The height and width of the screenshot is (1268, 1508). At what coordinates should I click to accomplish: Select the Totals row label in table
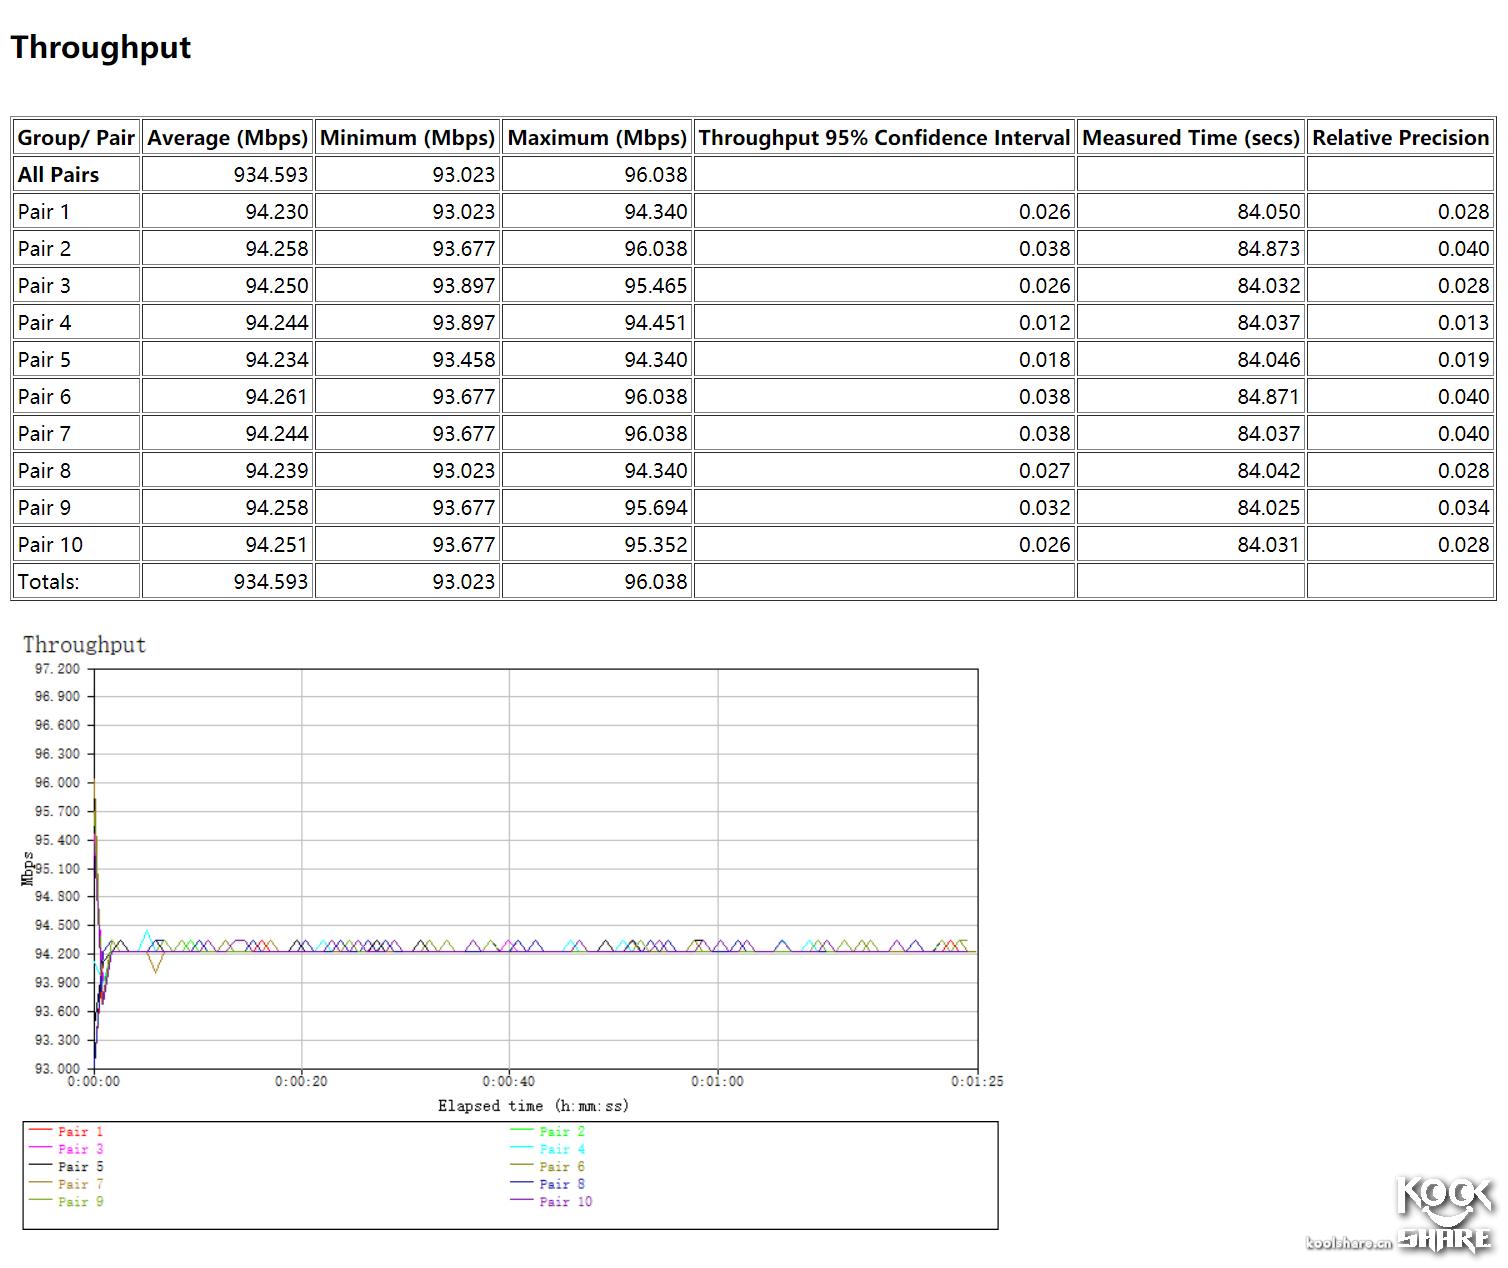click(x=48, y=582)
